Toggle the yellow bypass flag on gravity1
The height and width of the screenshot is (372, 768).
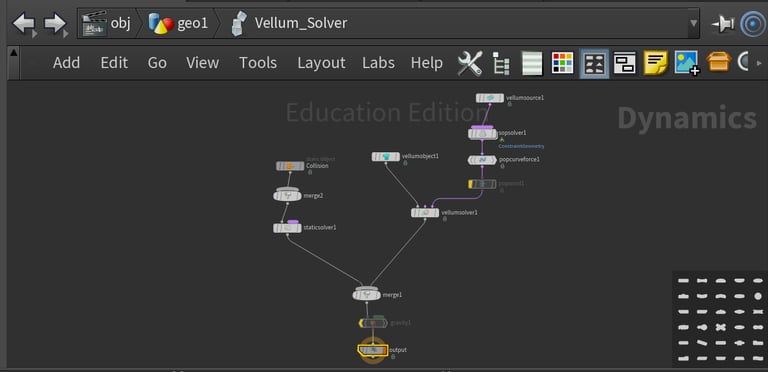361,323
